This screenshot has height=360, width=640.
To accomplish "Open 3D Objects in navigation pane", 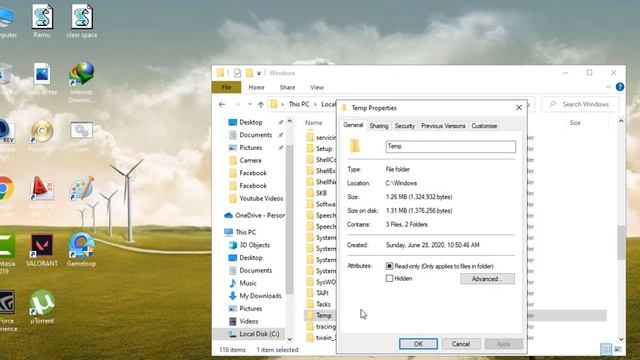I will (x=249, y=245).
